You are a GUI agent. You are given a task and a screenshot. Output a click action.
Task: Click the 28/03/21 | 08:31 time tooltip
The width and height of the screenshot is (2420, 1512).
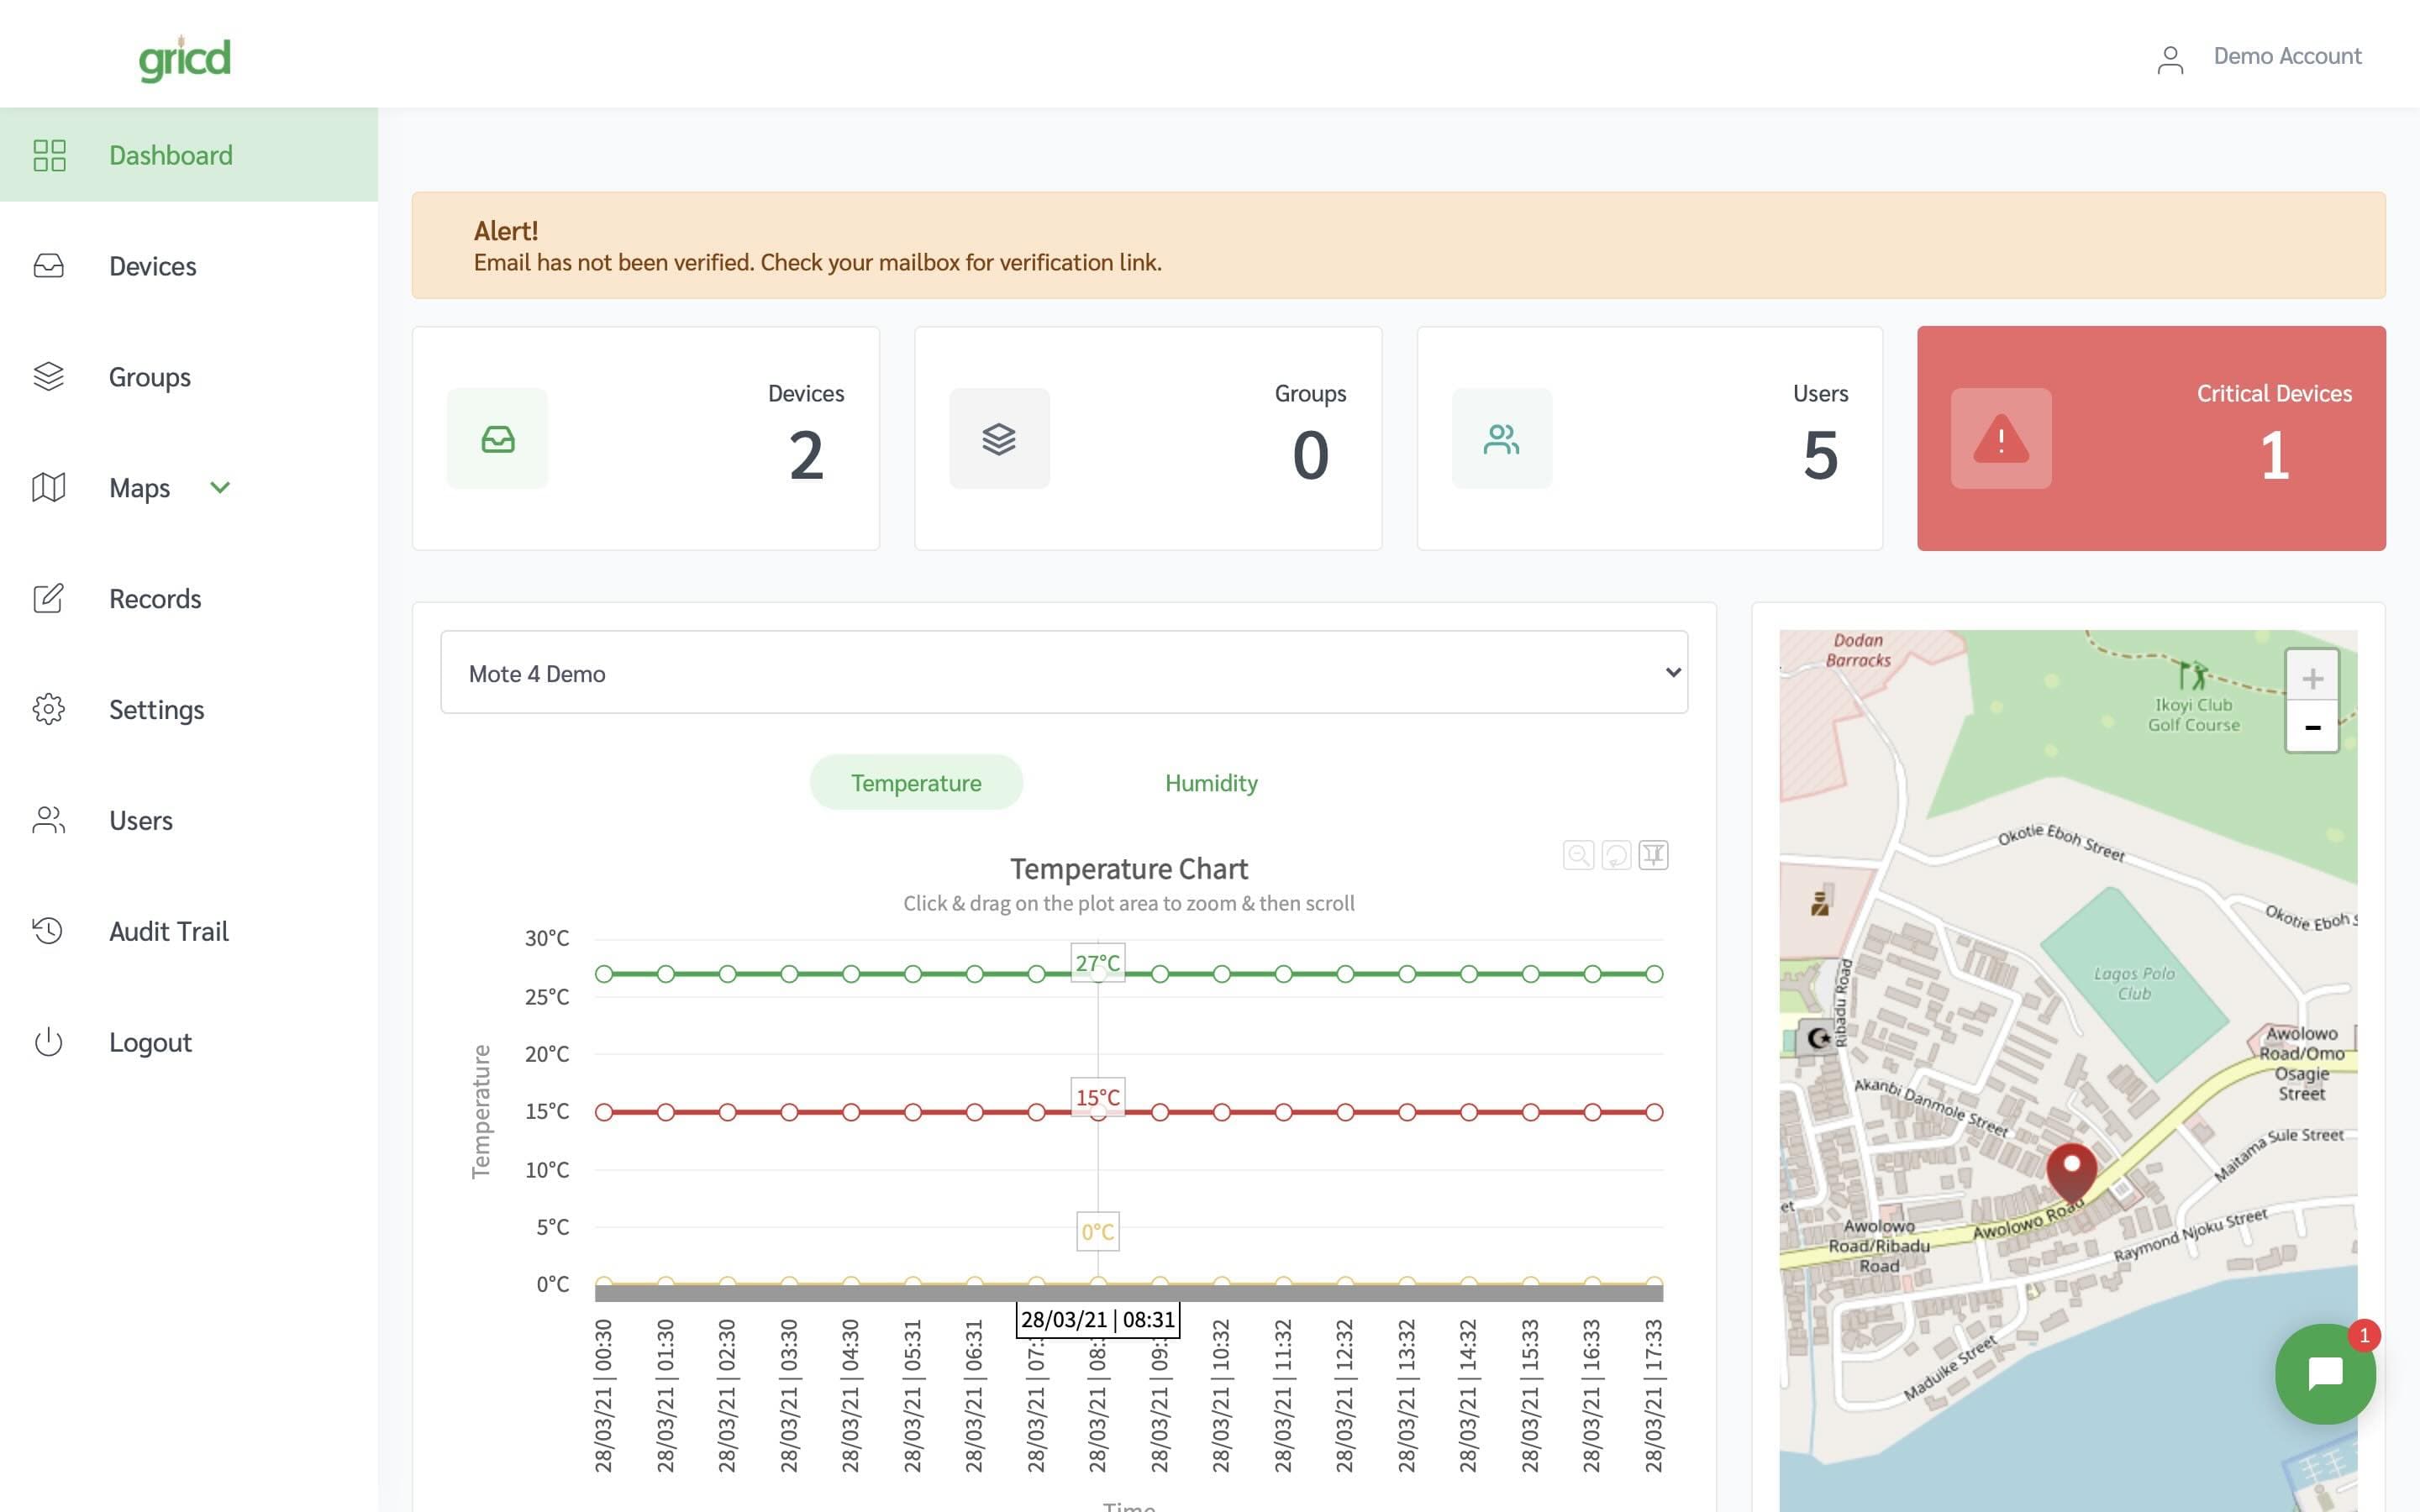1097,1319
